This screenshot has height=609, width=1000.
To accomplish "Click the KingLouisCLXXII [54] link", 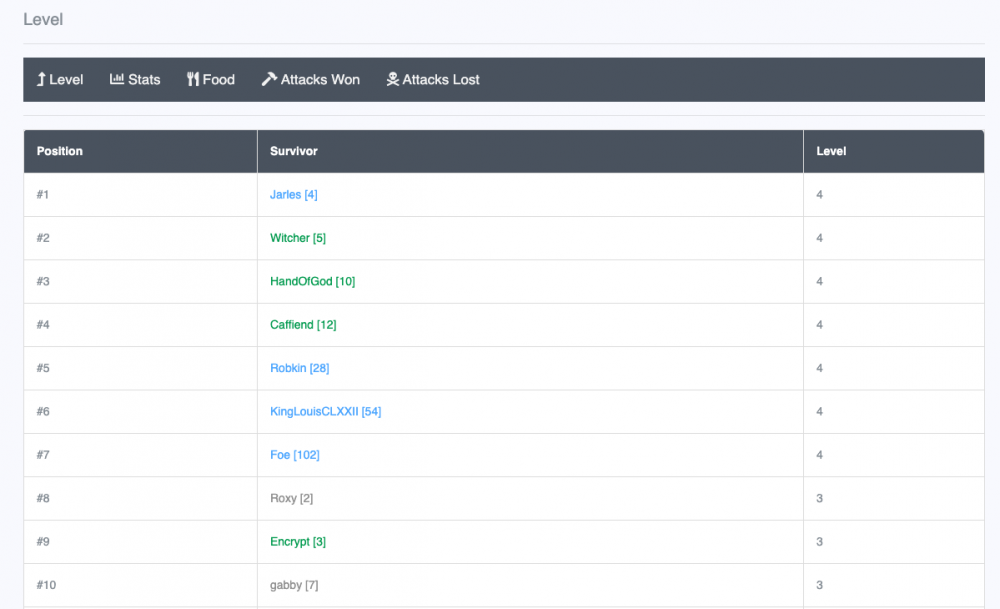I will click(x=325, y=412).
